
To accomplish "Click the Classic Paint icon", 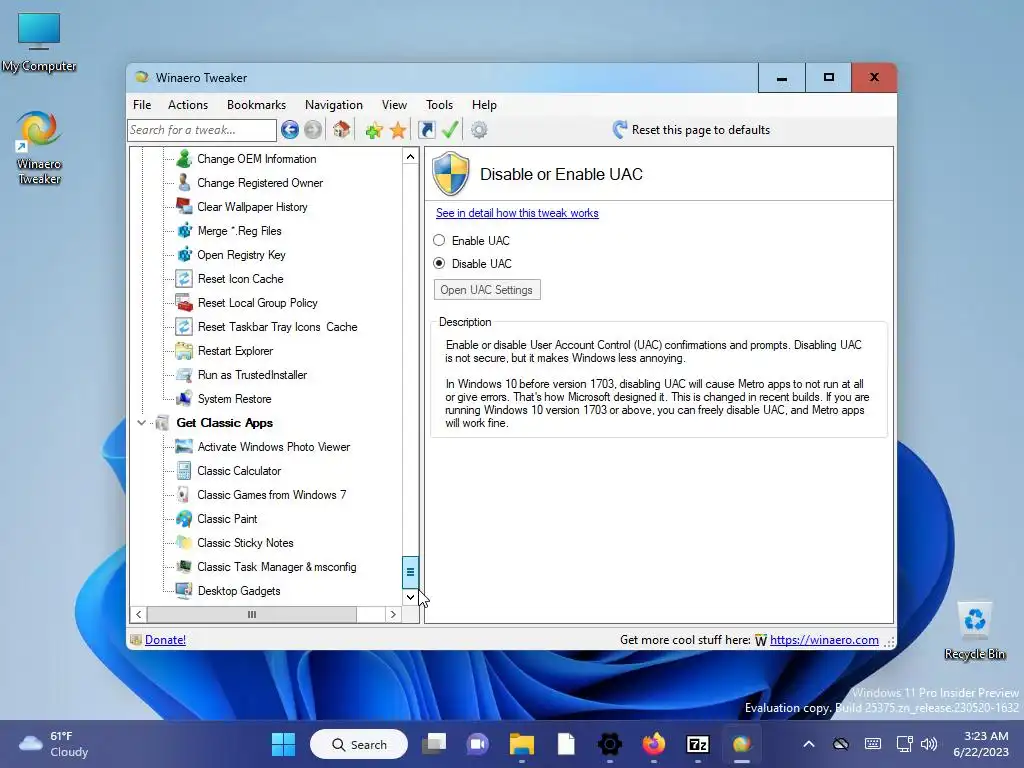I will [184, 519].
